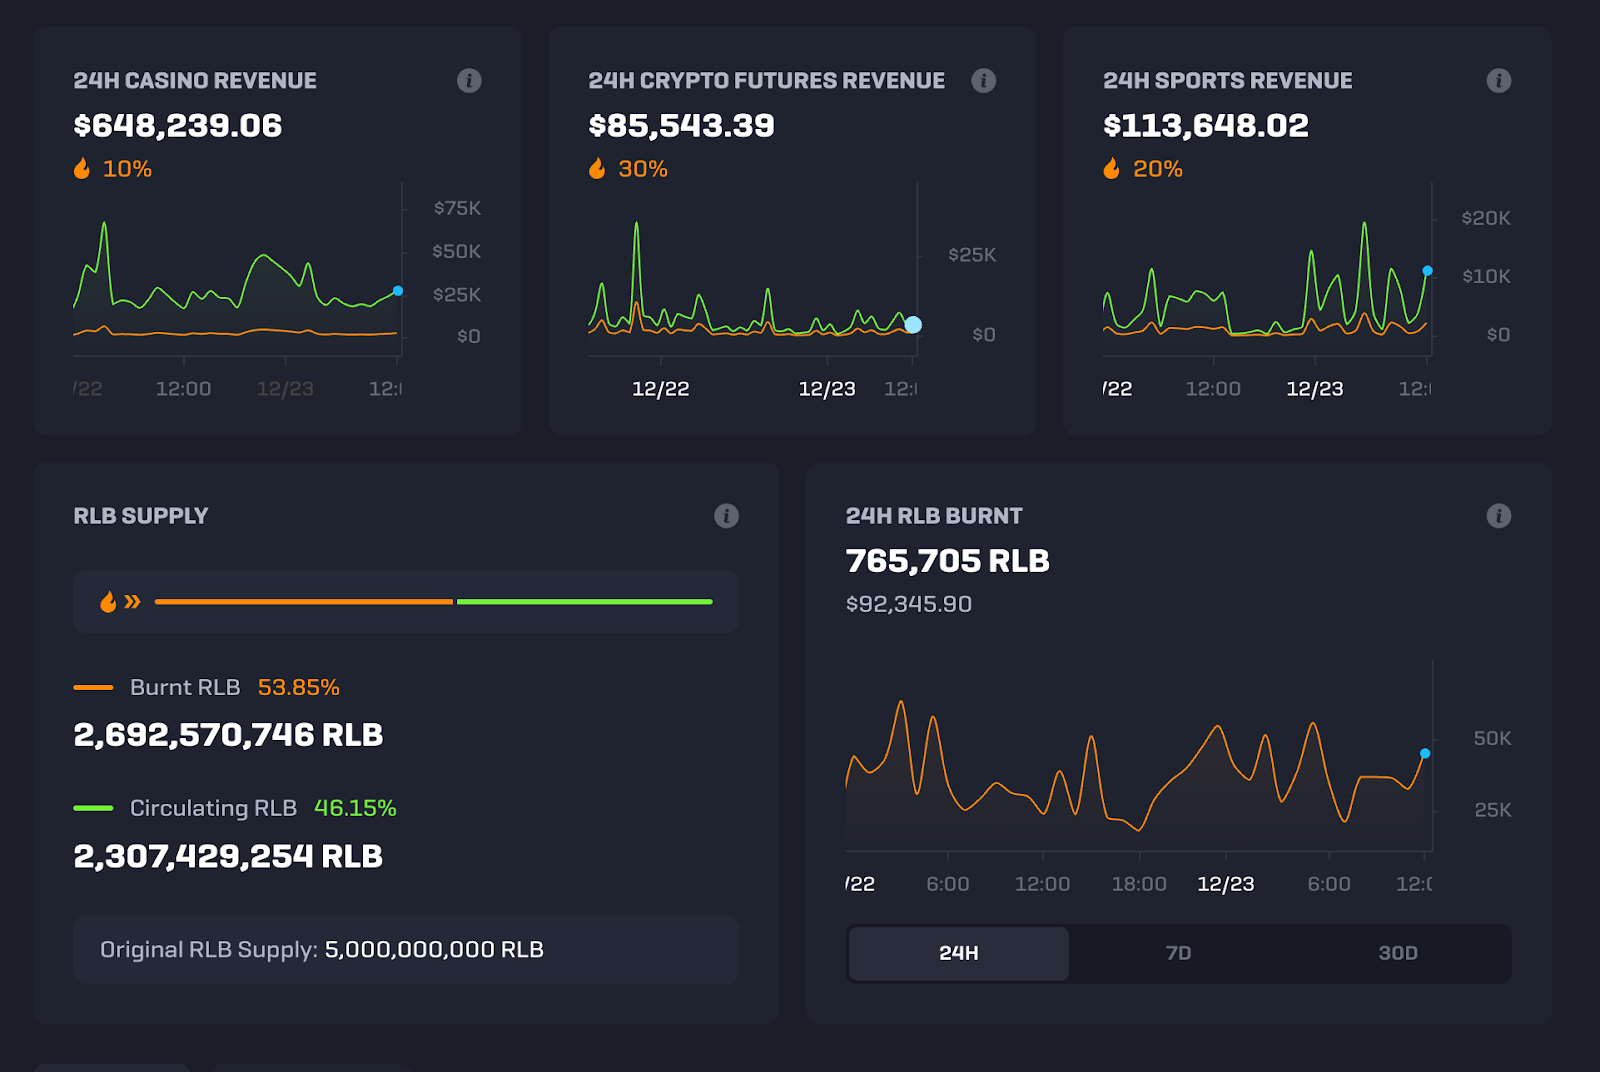Click blue endpoint dot on RLB burnt chart

point(1425,754)
